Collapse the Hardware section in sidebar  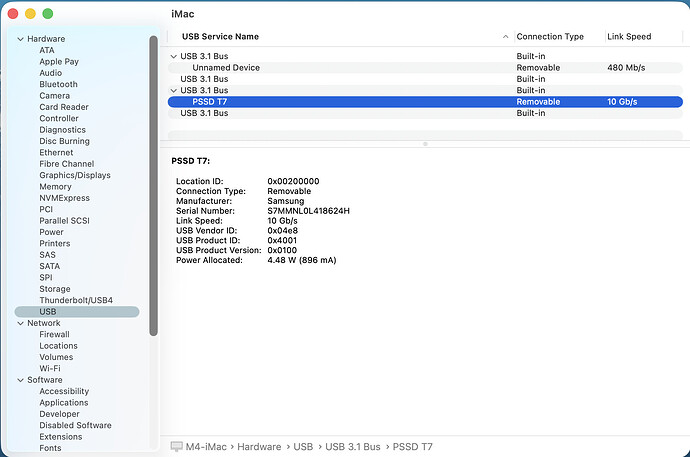point(20,39)
